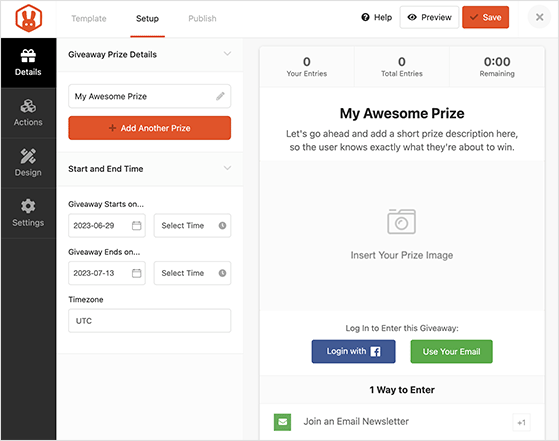The width and height of the screenshot is (559, 441).
Task: Open the Settings gear panel
Action: (28, 213)
